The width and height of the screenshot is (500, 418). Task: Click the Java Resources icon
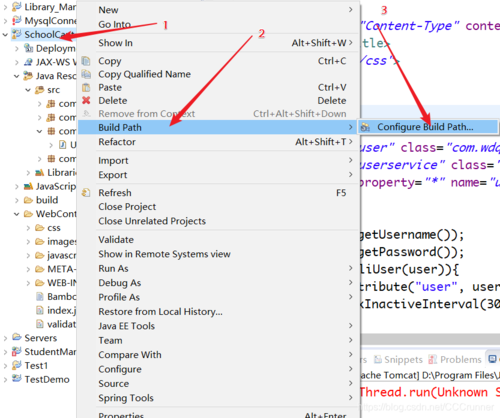tap(28, 76)
